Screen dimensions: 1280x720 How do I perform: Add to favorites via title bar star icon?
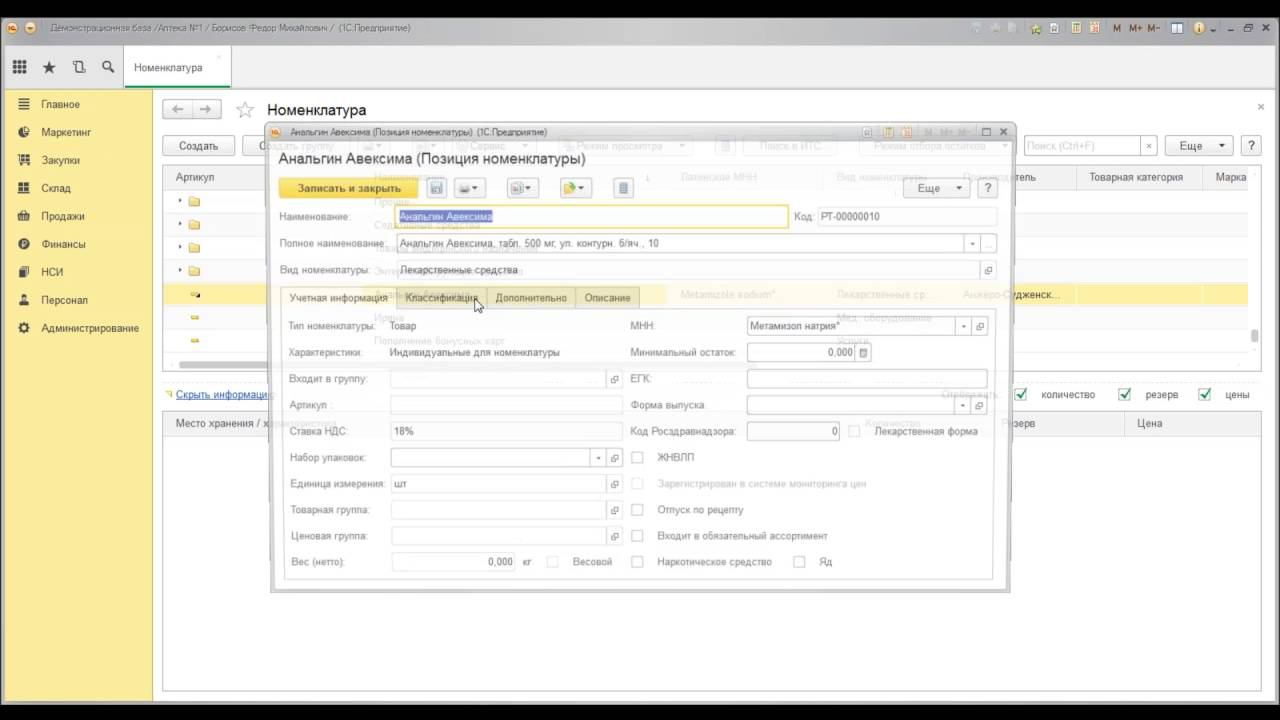(x=1036, y=28)
